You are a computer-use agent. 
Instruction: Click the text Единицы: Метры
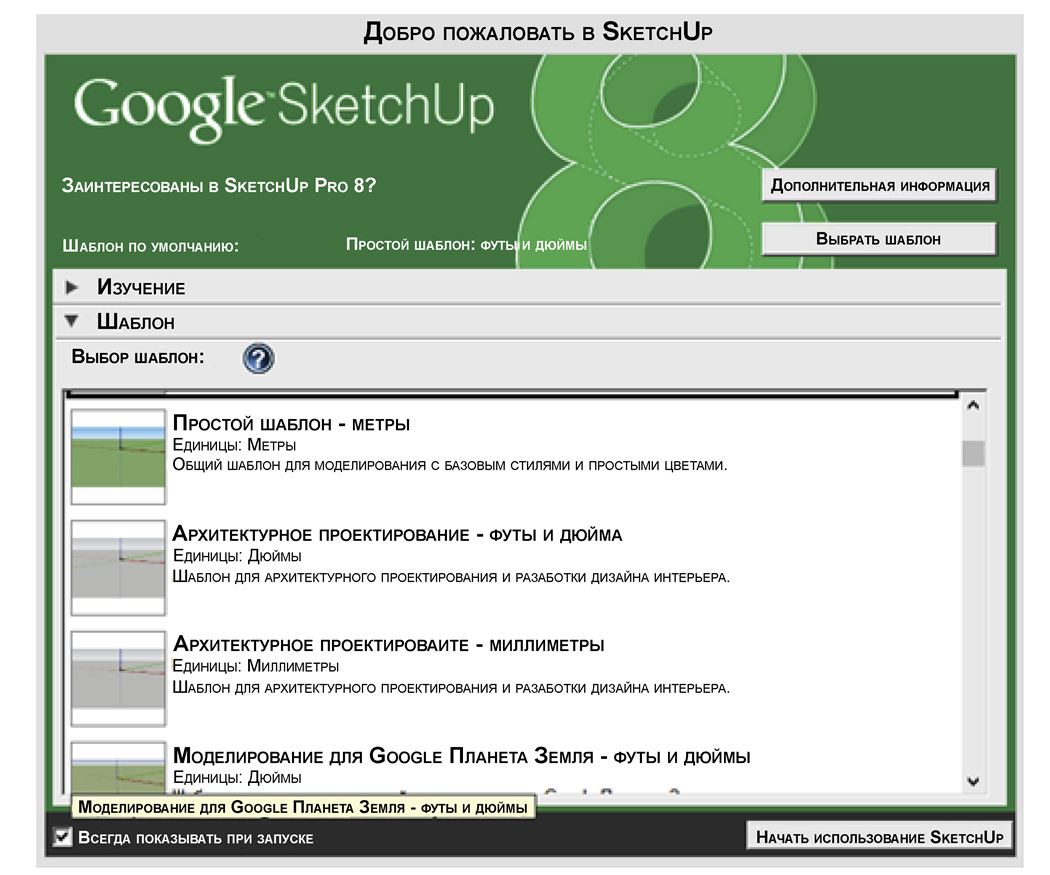[x=234, y=445]
